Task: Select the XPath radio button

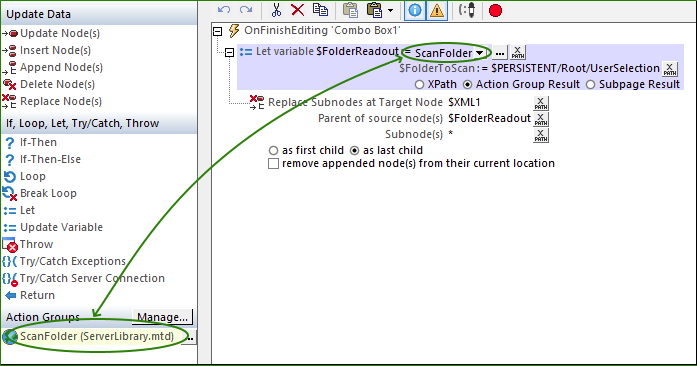Action: tap(419, 84)
